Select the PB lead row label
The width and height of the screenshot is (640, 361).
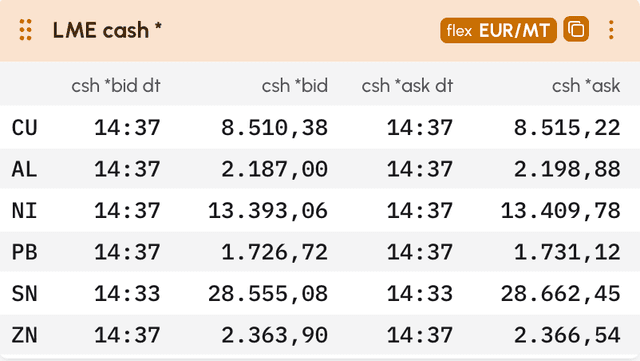[24, 252]
